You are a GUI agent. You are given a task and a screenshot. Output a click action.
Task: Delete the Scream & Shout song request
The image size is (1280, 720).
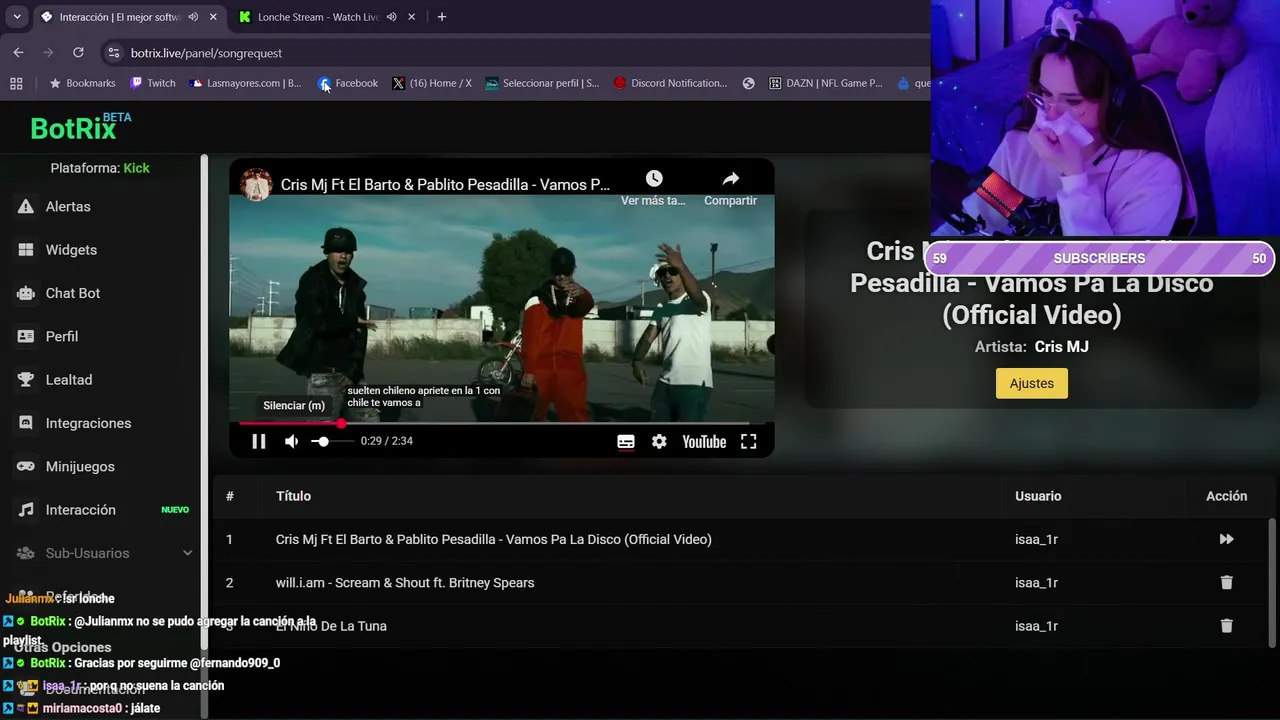point(1226,582)
